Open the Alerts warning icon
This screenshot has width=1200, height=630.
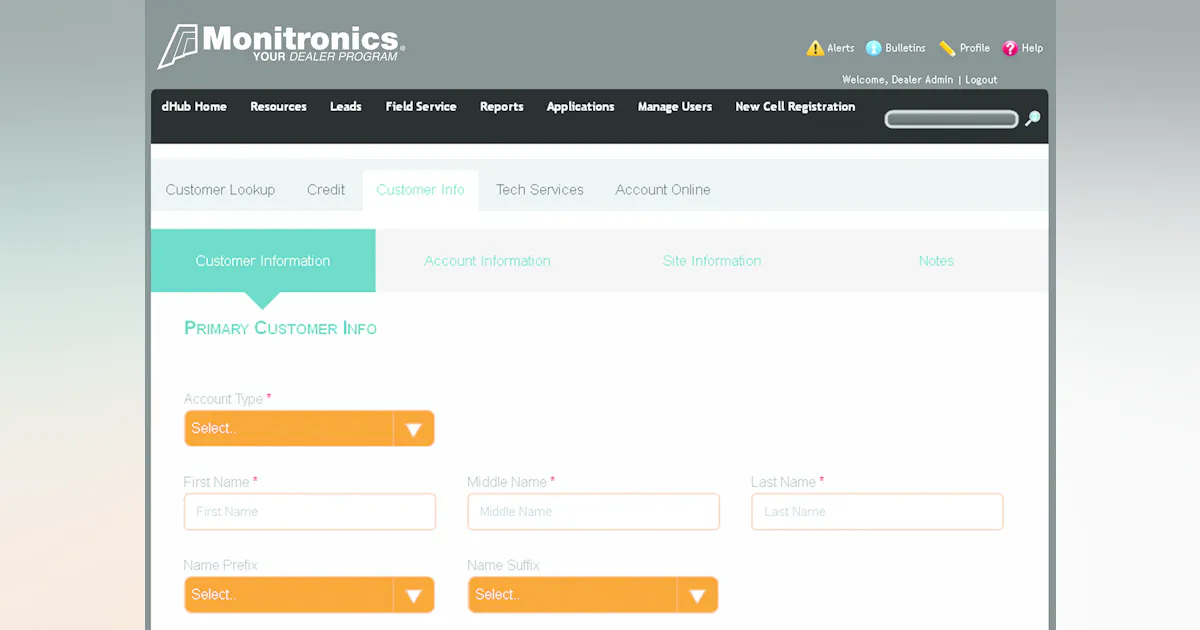pos(815,48)
